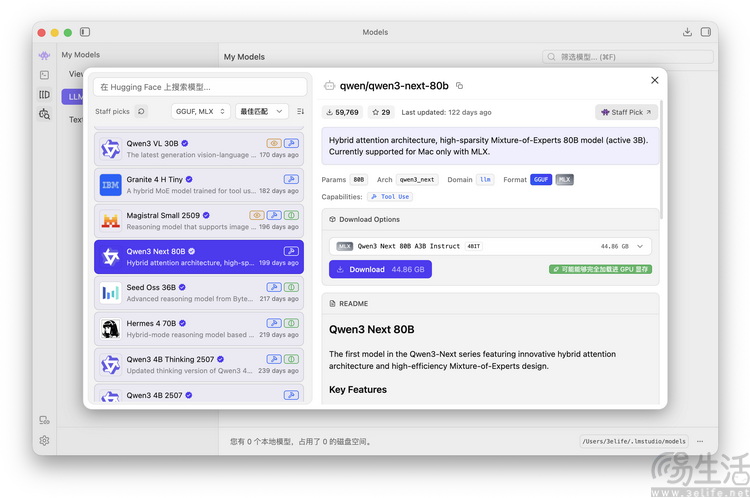Expand the Qwen3 Next 80B A3B Instruct download option
The height and width of the screenshot is (498, 750).
(x=490, y=246)
